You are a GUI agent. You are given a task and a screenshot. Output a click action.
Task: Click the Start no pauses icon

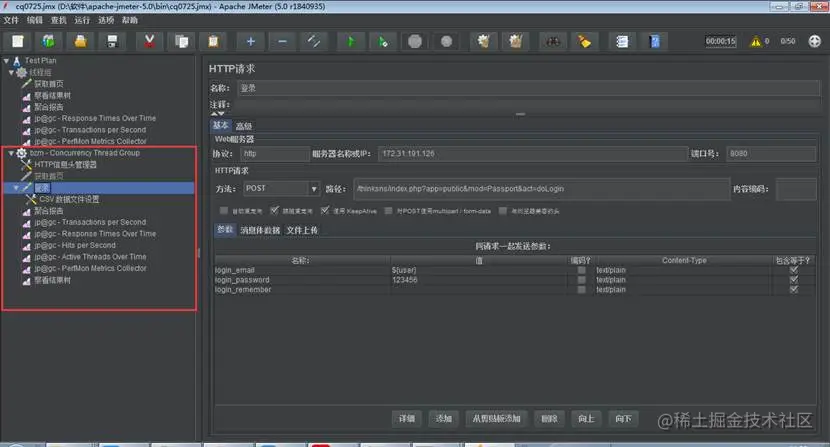(x=383, y=41)
